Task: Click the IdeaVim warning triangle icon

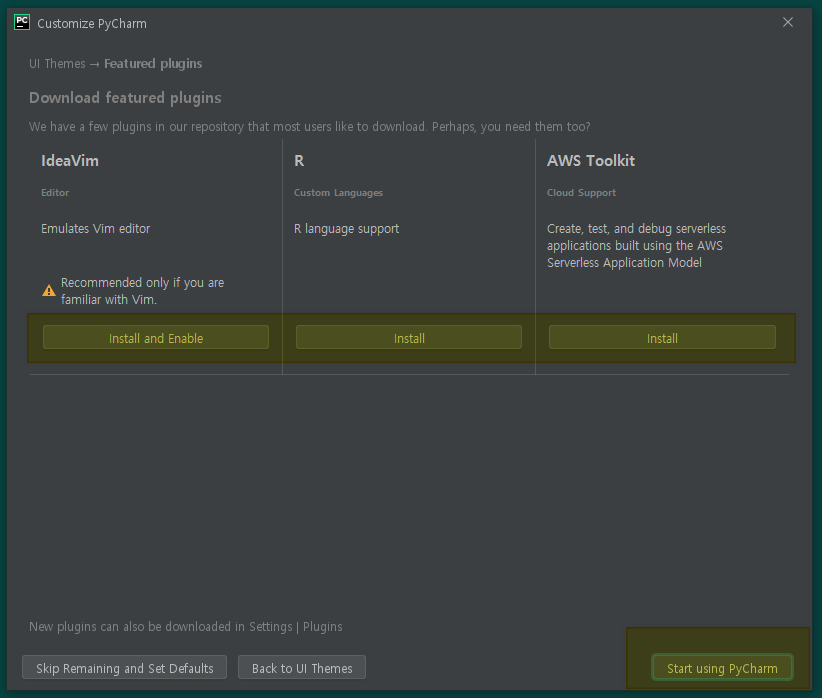Action: [x=49, y=291]
